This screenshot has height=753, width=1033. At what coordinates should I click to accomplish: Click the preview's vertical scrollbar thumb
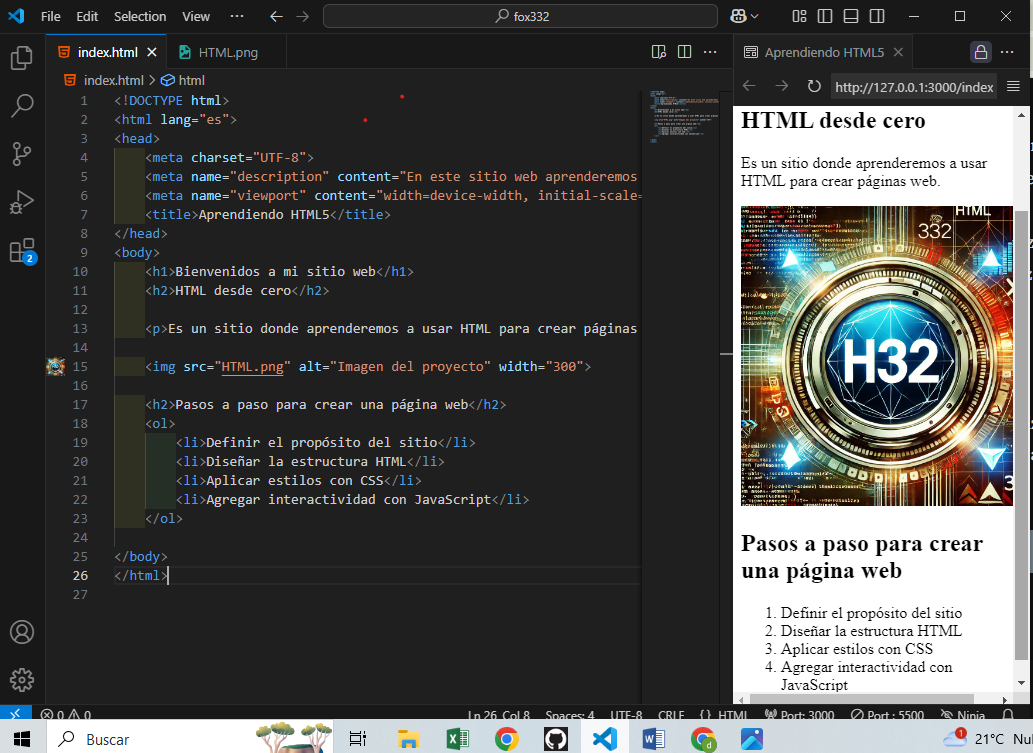click(1021, 435)
